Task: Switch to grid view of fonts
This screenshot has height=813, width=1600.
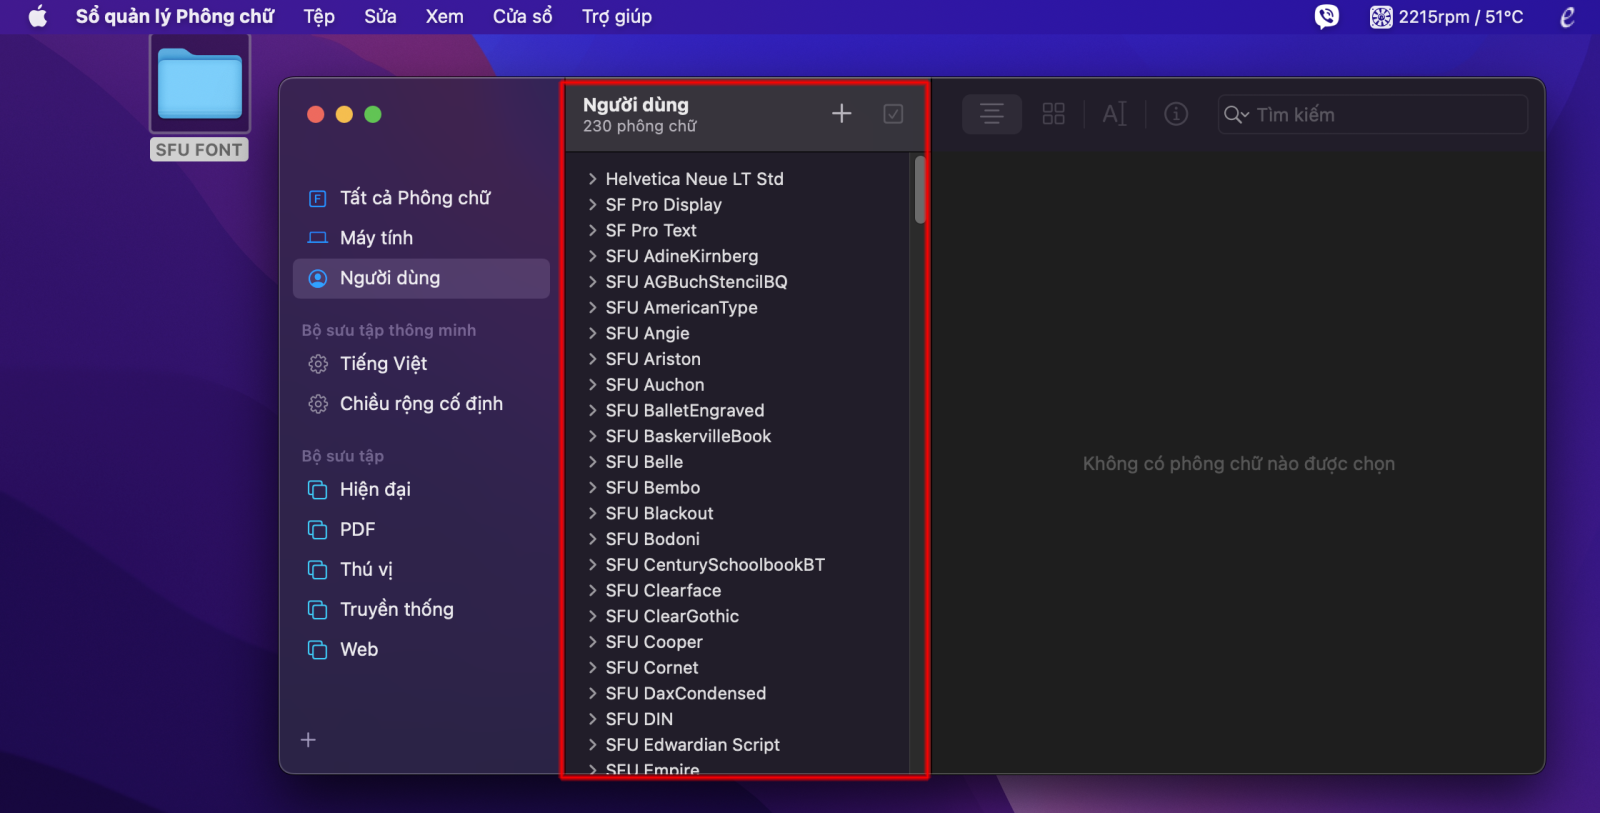Action: [x=1053, y=114]
